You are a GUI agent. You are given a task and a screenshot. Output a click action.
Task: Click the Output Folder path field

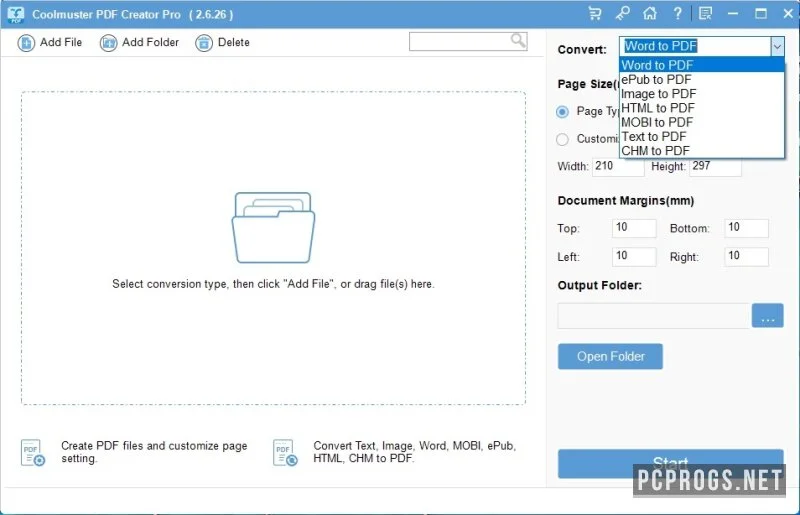click(x=654, y=316)
